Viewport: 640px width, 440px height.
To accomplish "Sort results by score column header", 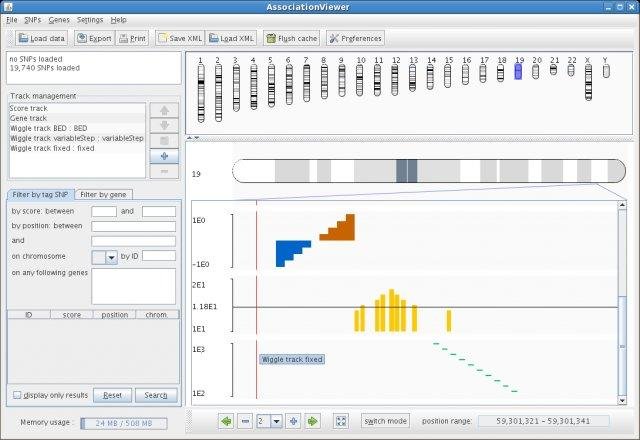I will pos(72,315).
